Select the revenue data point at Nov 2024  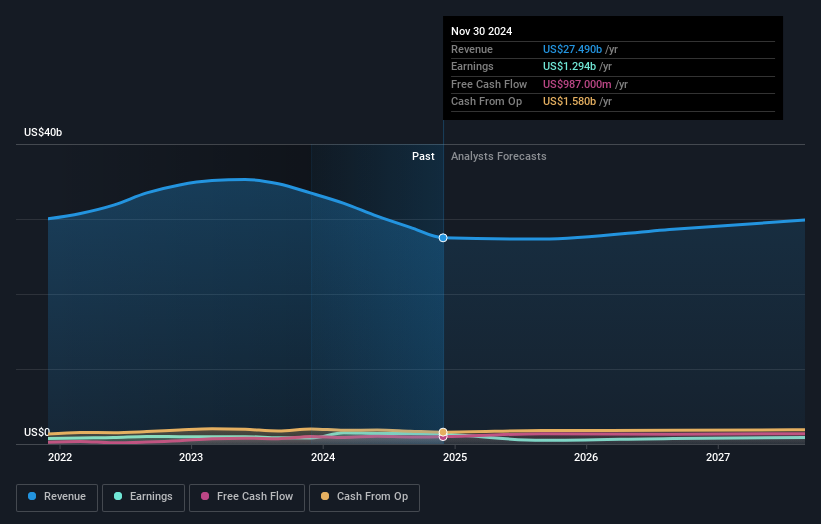coord(443,238)
